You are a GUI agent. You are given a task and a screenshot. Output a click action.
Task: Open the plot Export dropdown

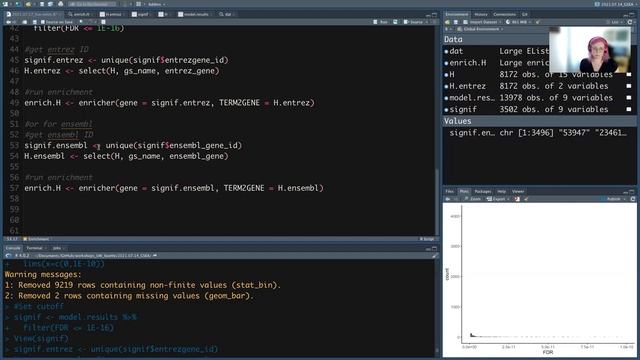click(498, 199)
